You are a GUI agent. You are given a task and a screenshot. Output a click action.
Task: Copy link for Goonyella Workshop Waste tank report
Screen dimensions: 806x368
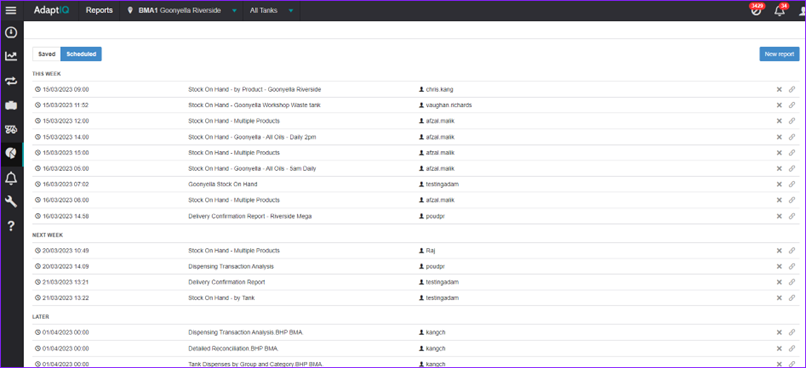click(x=792, y=105)
